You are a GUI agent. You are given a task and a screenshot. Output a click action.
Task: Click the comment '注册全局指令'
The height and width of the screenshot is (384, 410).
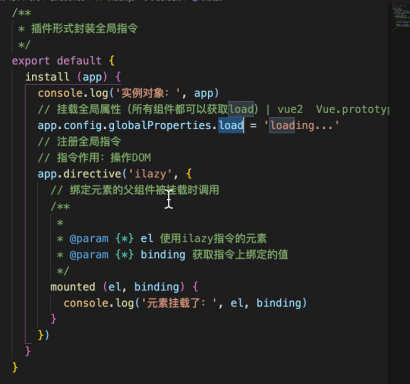(x=79, y=141)
